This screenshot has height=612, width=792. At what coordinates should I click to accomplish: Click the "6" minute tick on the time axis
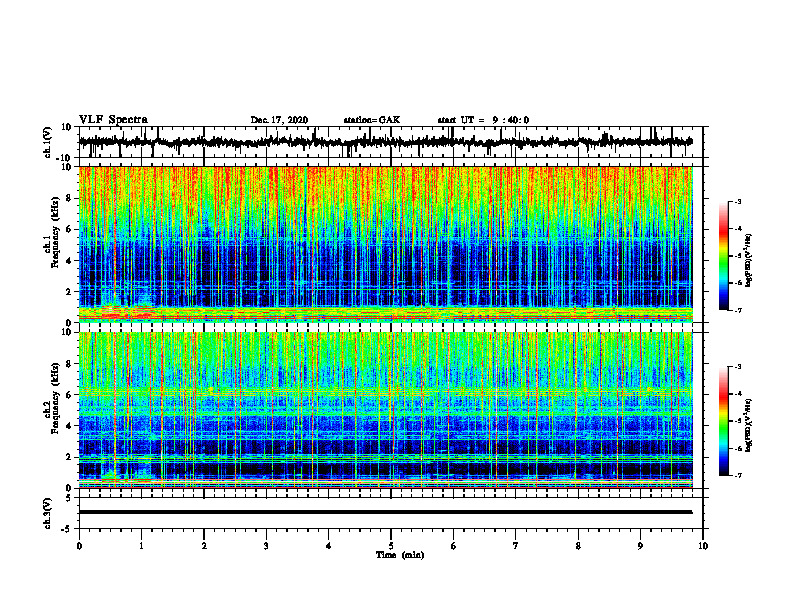click(454, 546)
